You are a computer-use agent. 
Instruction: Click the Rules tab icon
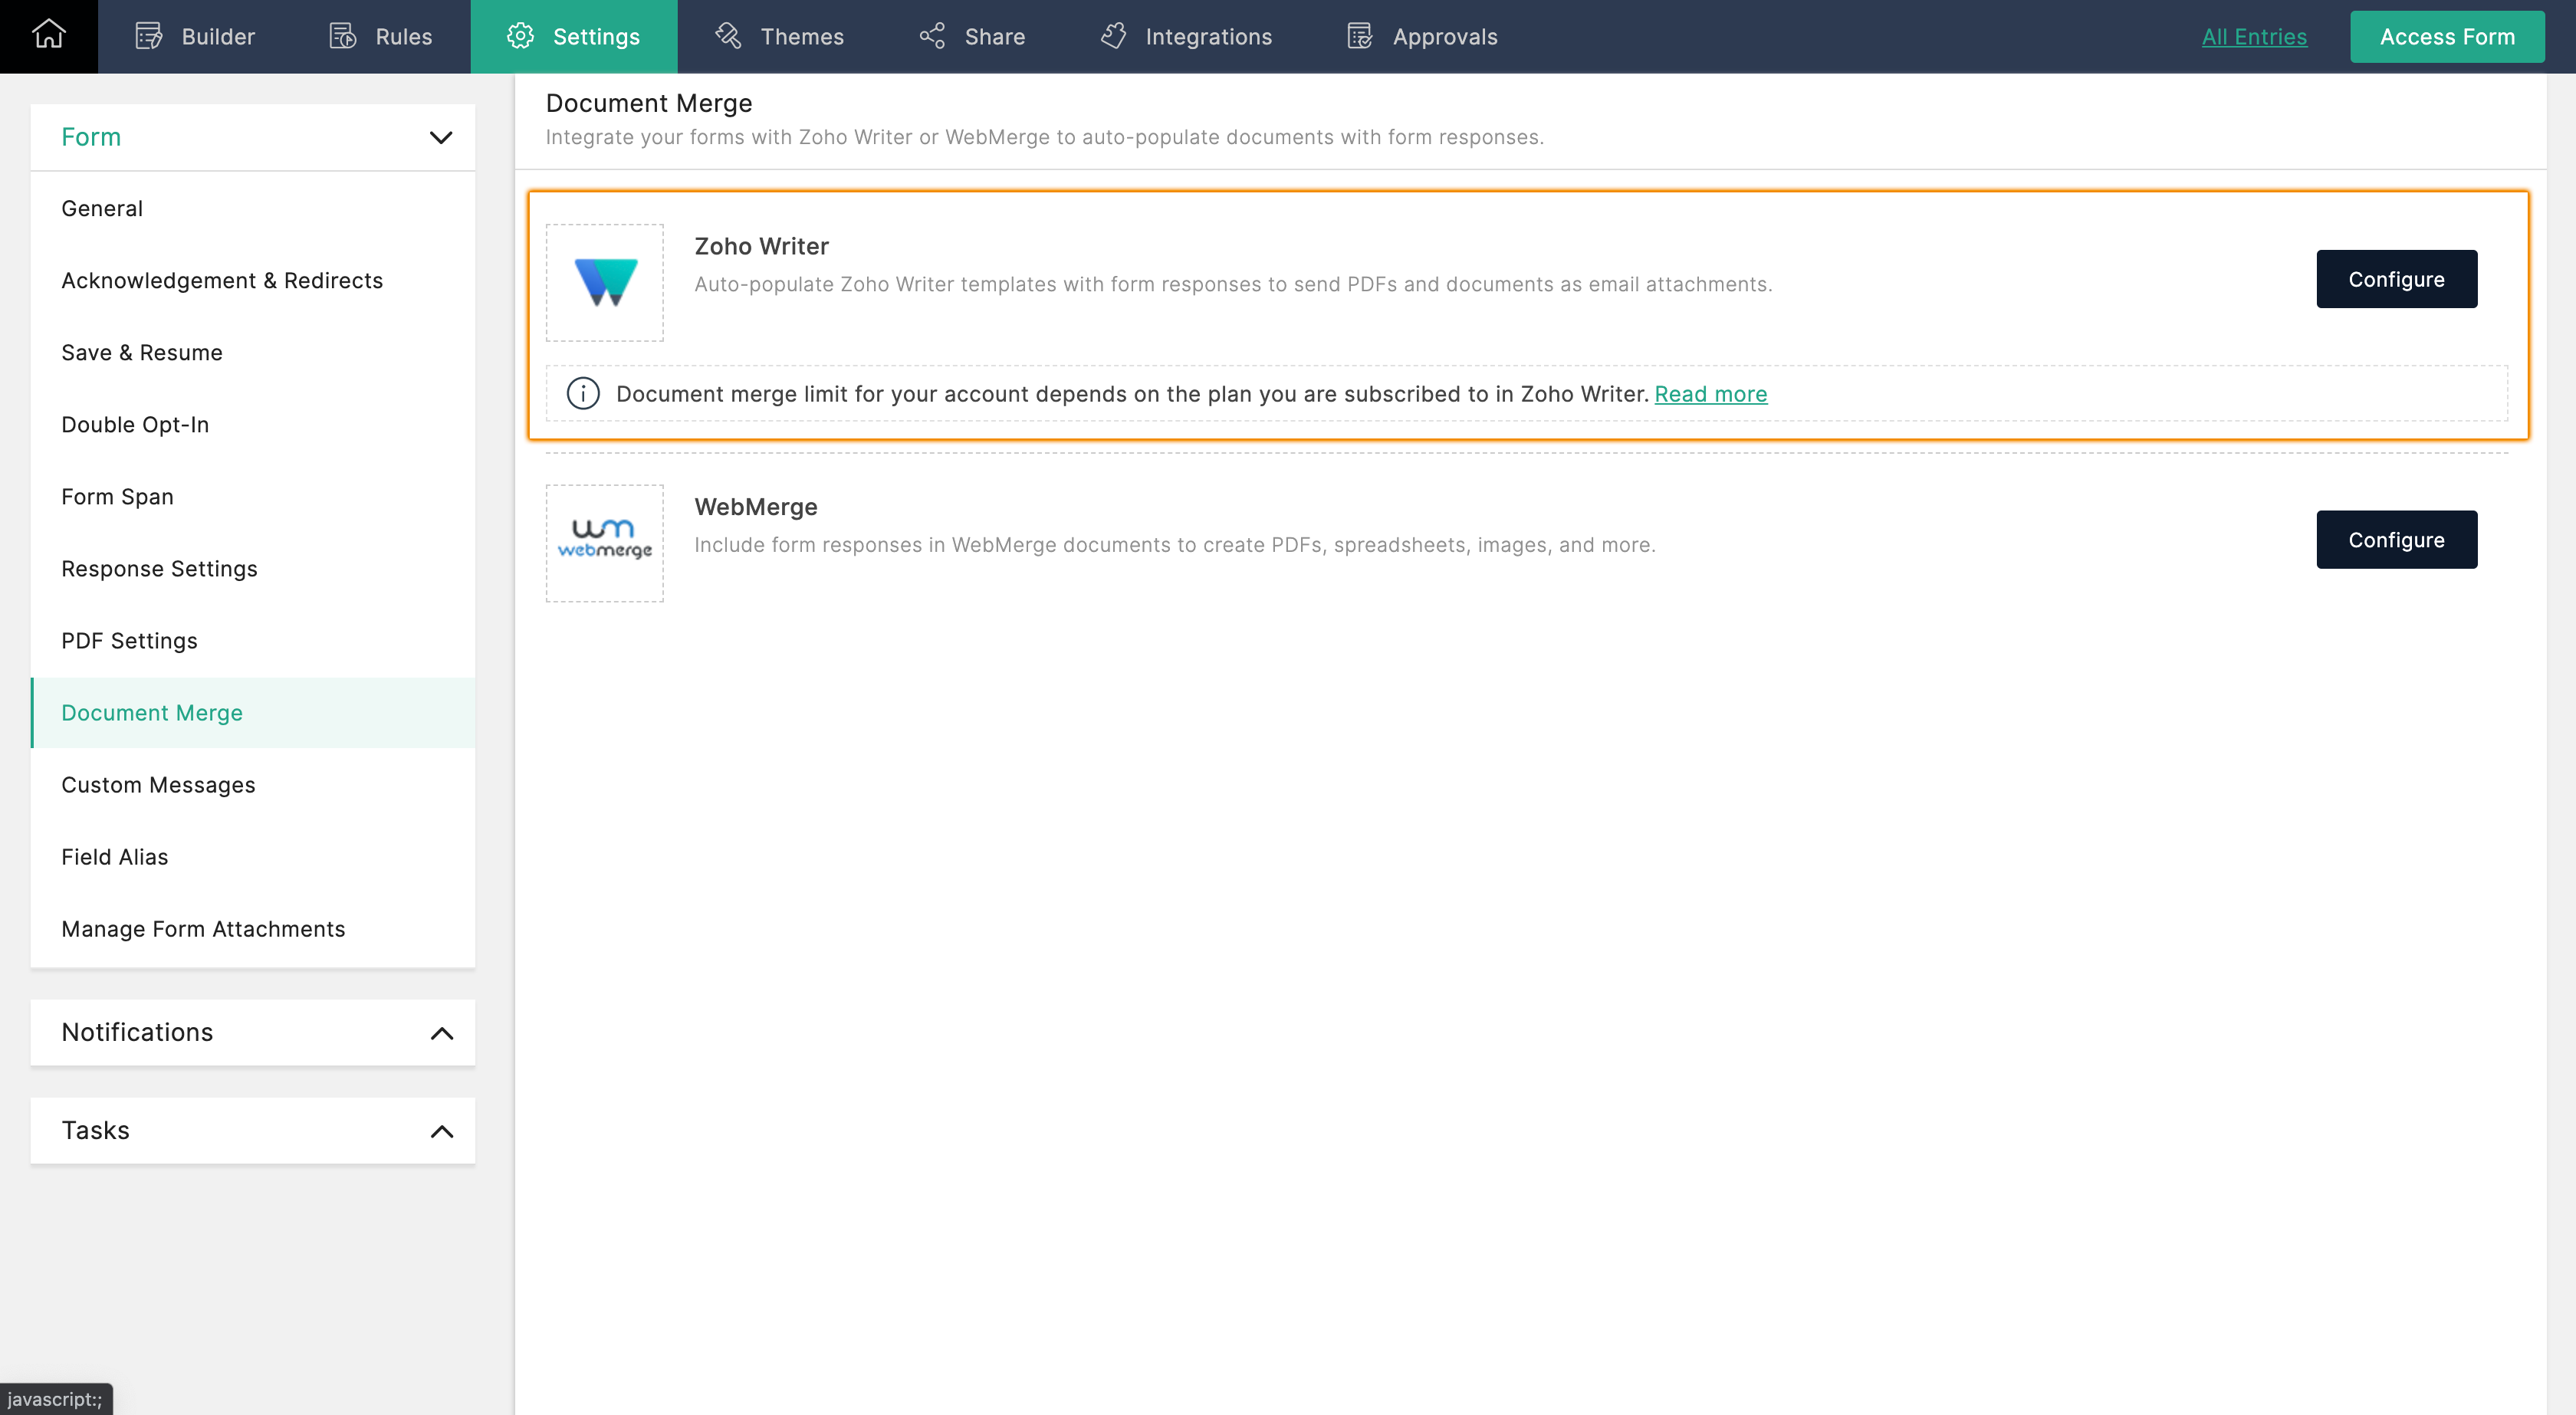pyautogui.click(x=343, y=36)
